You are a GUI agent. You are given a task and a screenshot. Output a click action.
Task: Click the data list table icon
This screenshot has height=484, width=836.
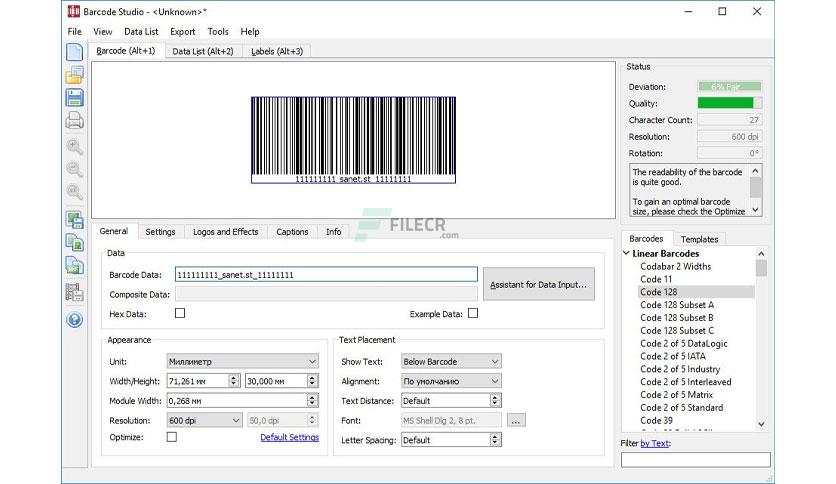[x=75, y=292]
